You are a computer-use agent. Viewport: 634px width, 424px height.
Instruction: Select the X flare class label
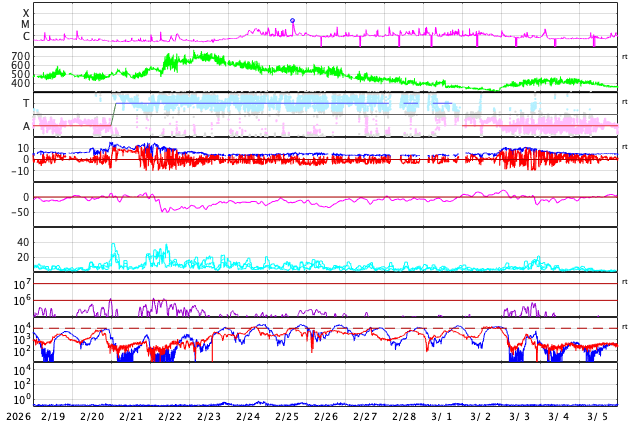pyautogui.click(x=26, y=13)
